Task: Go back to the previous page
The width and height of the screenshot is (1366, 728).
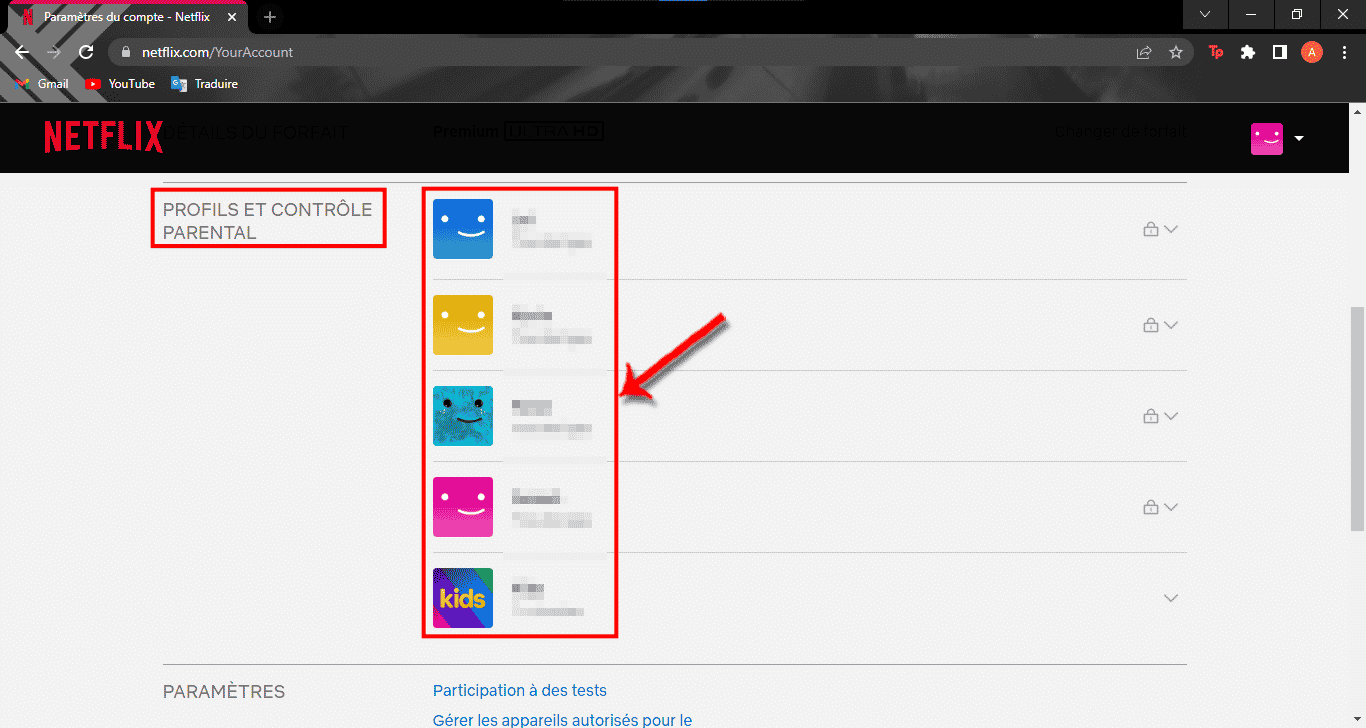Action: [22, 52]
